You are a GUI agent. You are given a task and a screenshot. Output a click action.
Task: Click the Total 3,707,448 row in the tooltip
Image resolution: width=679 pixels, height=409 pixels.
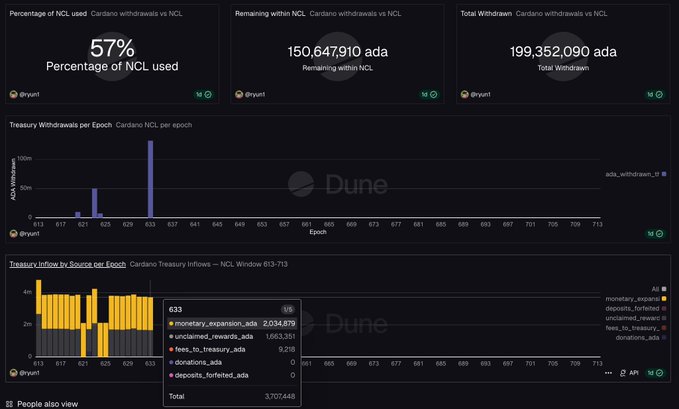coord(232,396)
